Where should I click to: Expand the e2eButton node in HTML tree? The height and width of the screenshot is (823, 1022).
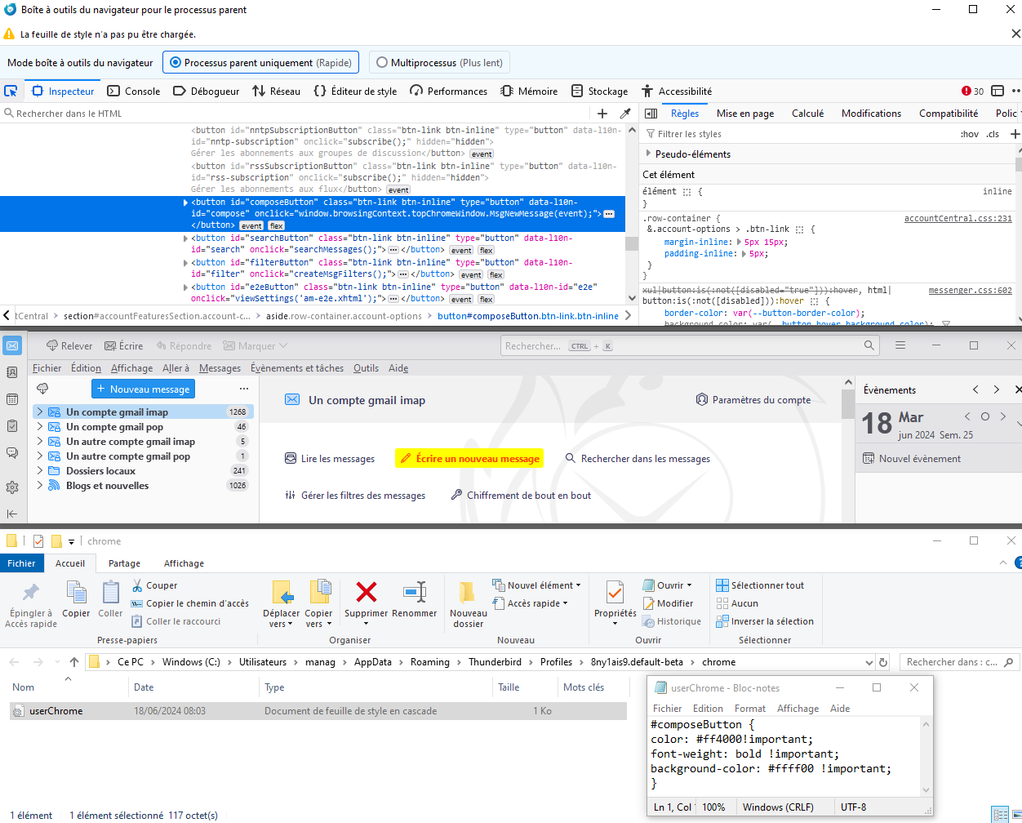click(186, 287)
